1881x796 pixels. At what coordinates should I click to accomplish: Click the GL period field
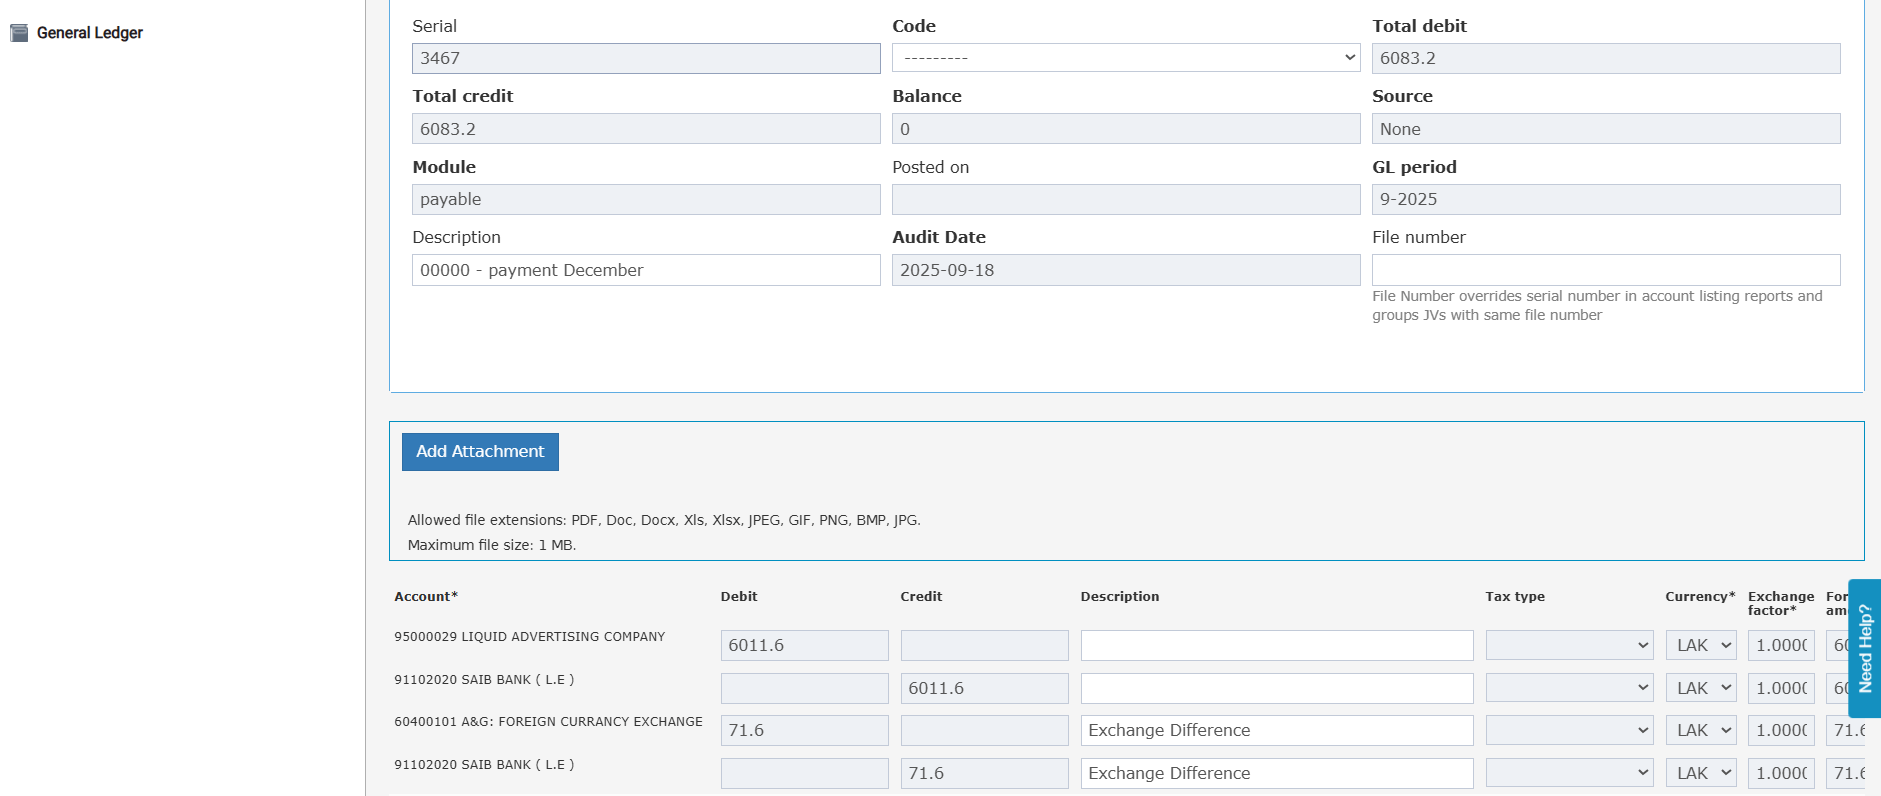click(x=1606, y=199)
